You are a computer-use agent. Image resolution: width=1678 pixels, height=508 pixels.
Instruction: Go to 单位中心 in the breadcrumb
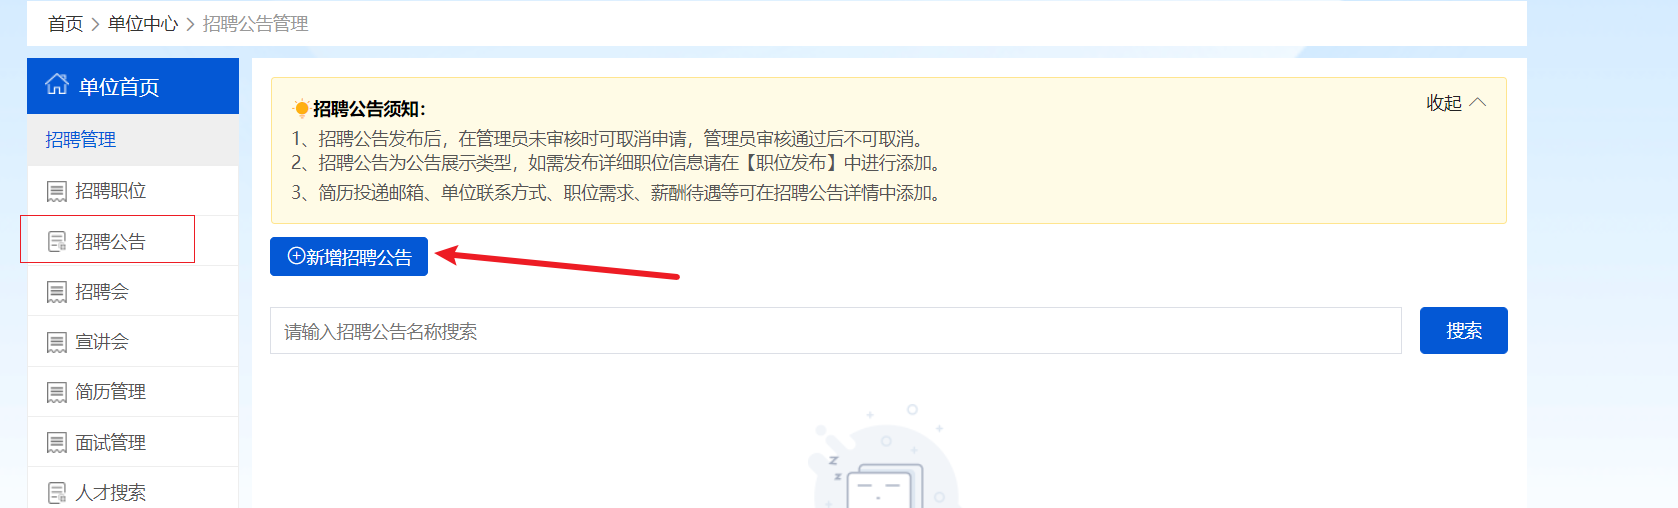point(143,24)
